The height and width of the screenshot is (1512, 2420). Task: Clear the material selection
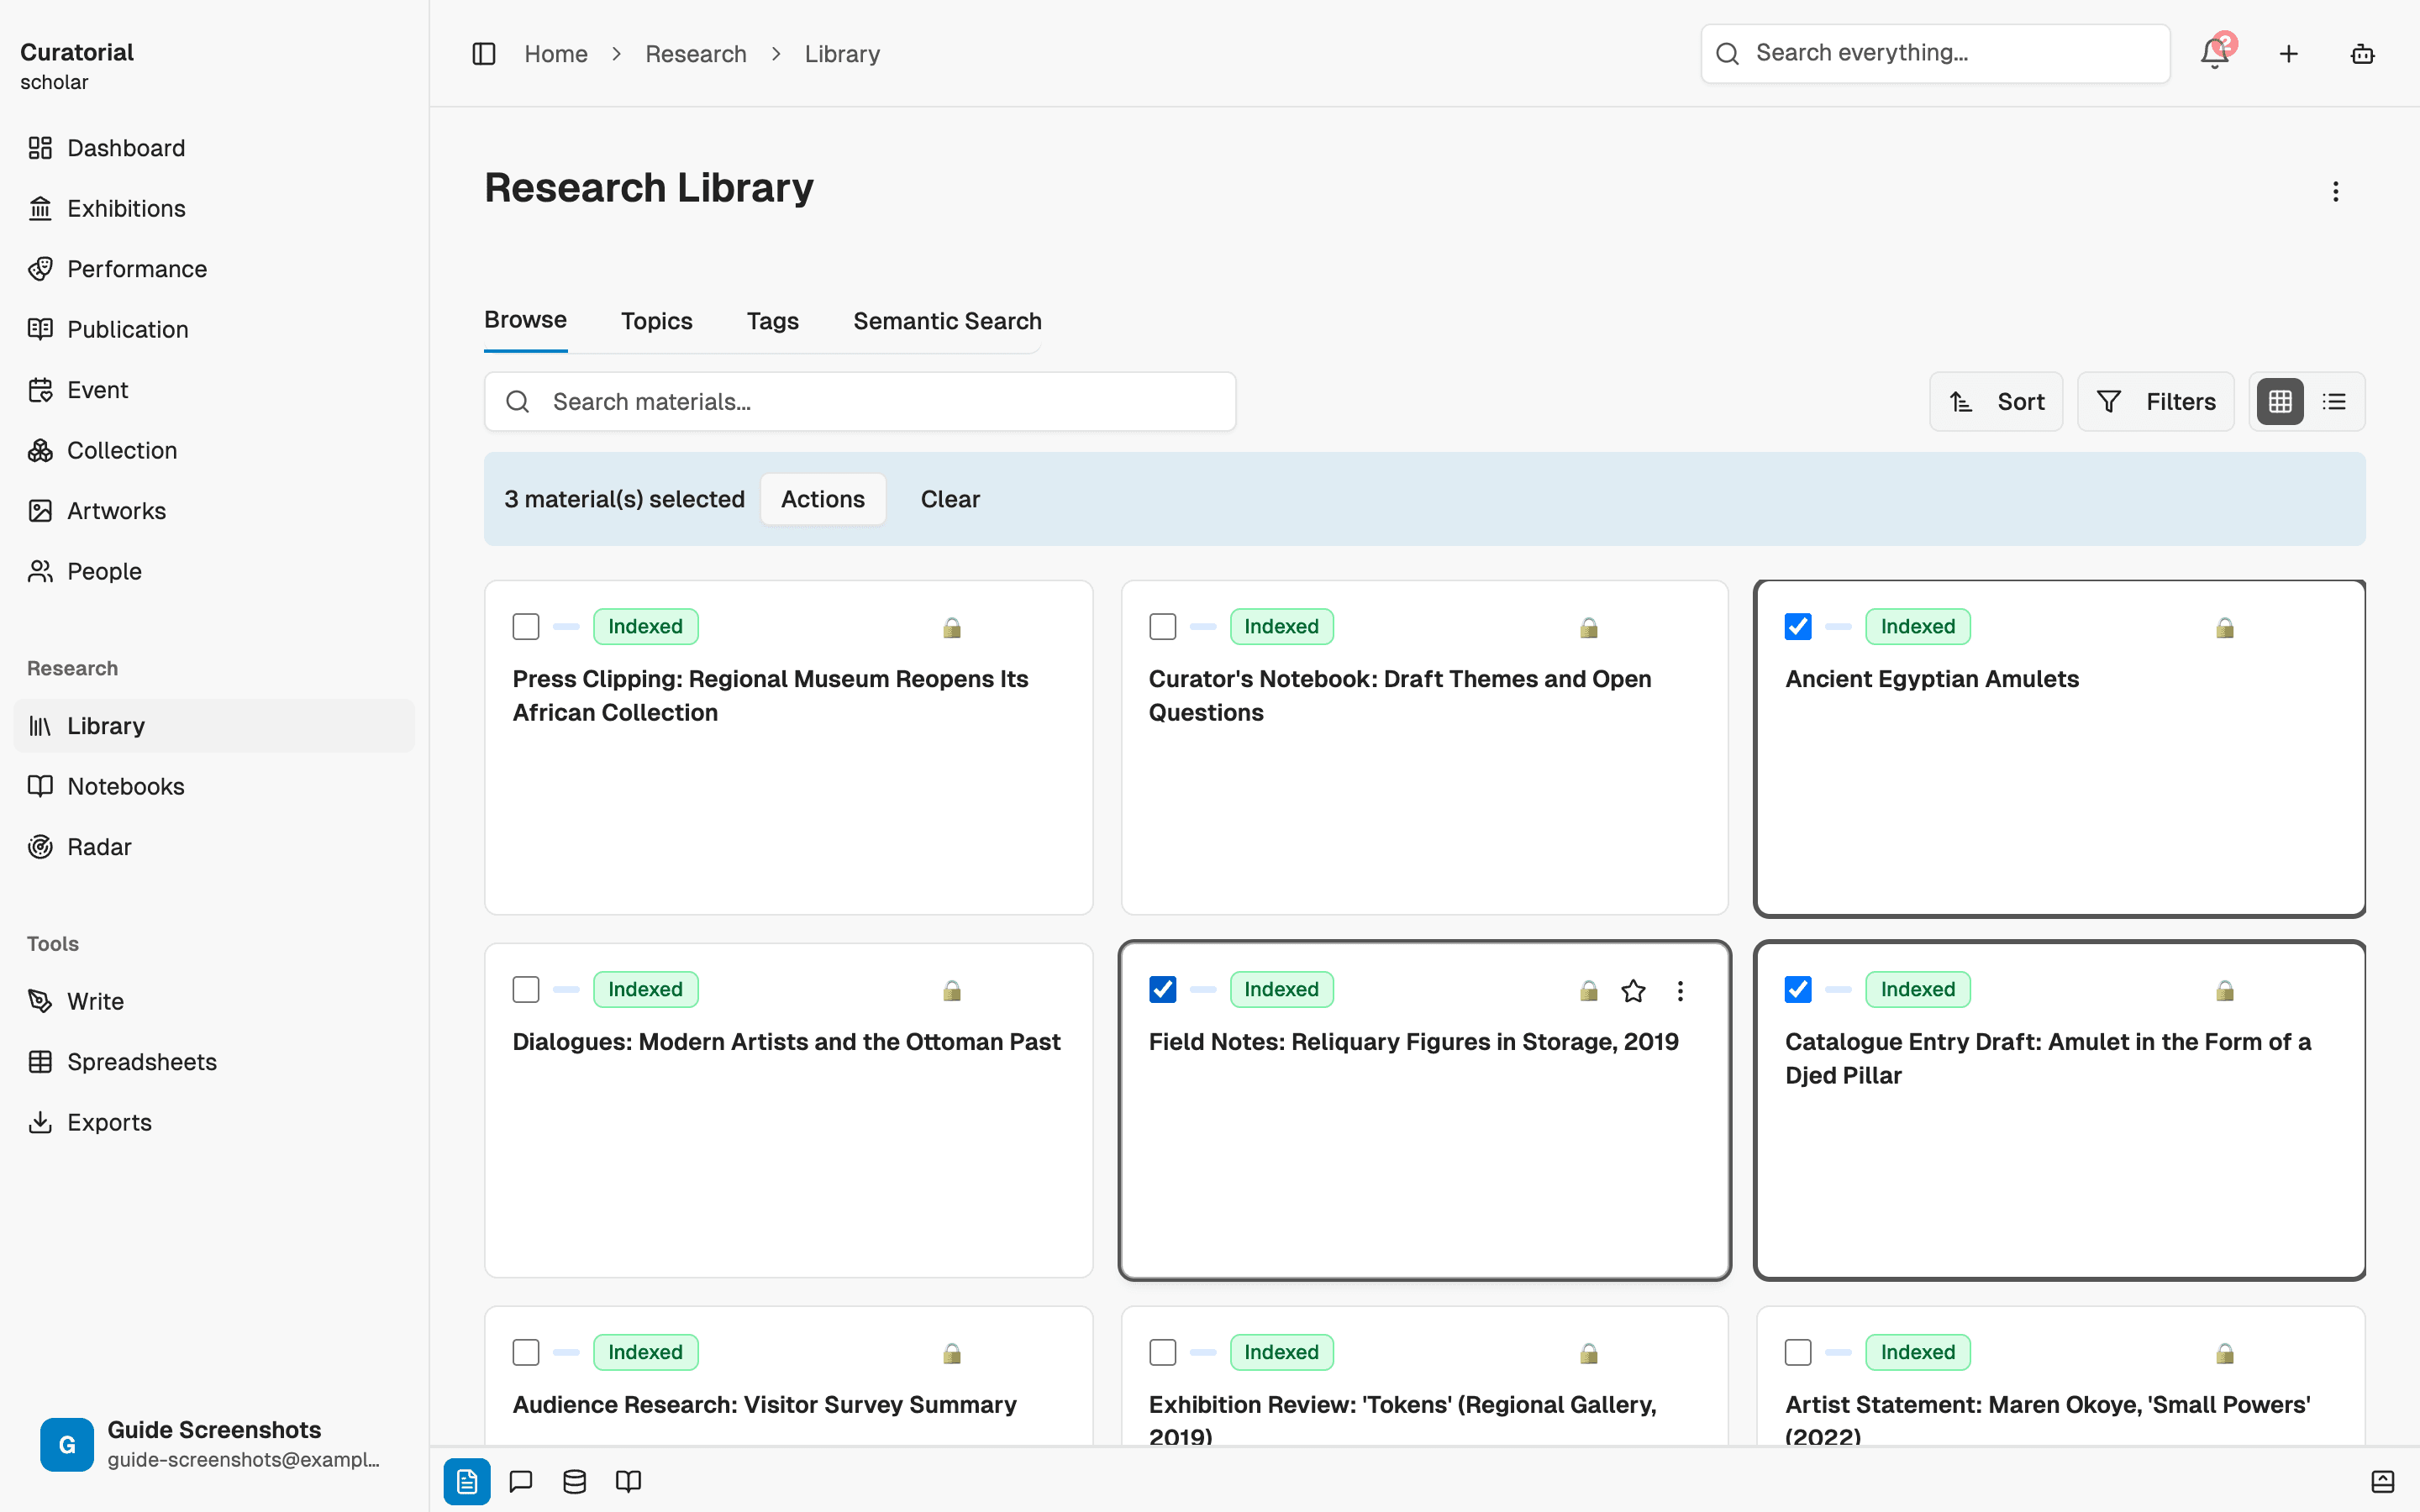pyautogui.click(x=950, y=499)
